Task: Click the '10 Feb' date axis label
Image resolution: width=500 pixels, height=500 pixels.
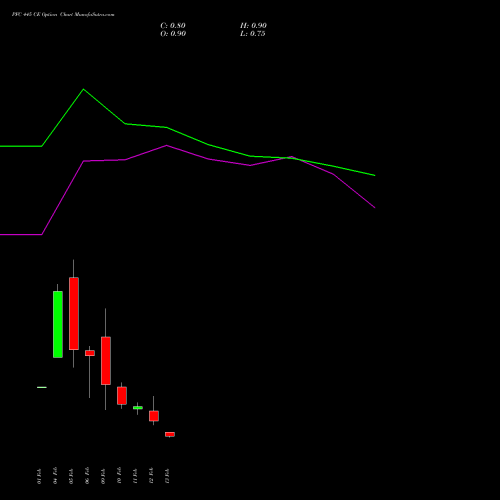Action: [119, 475]
